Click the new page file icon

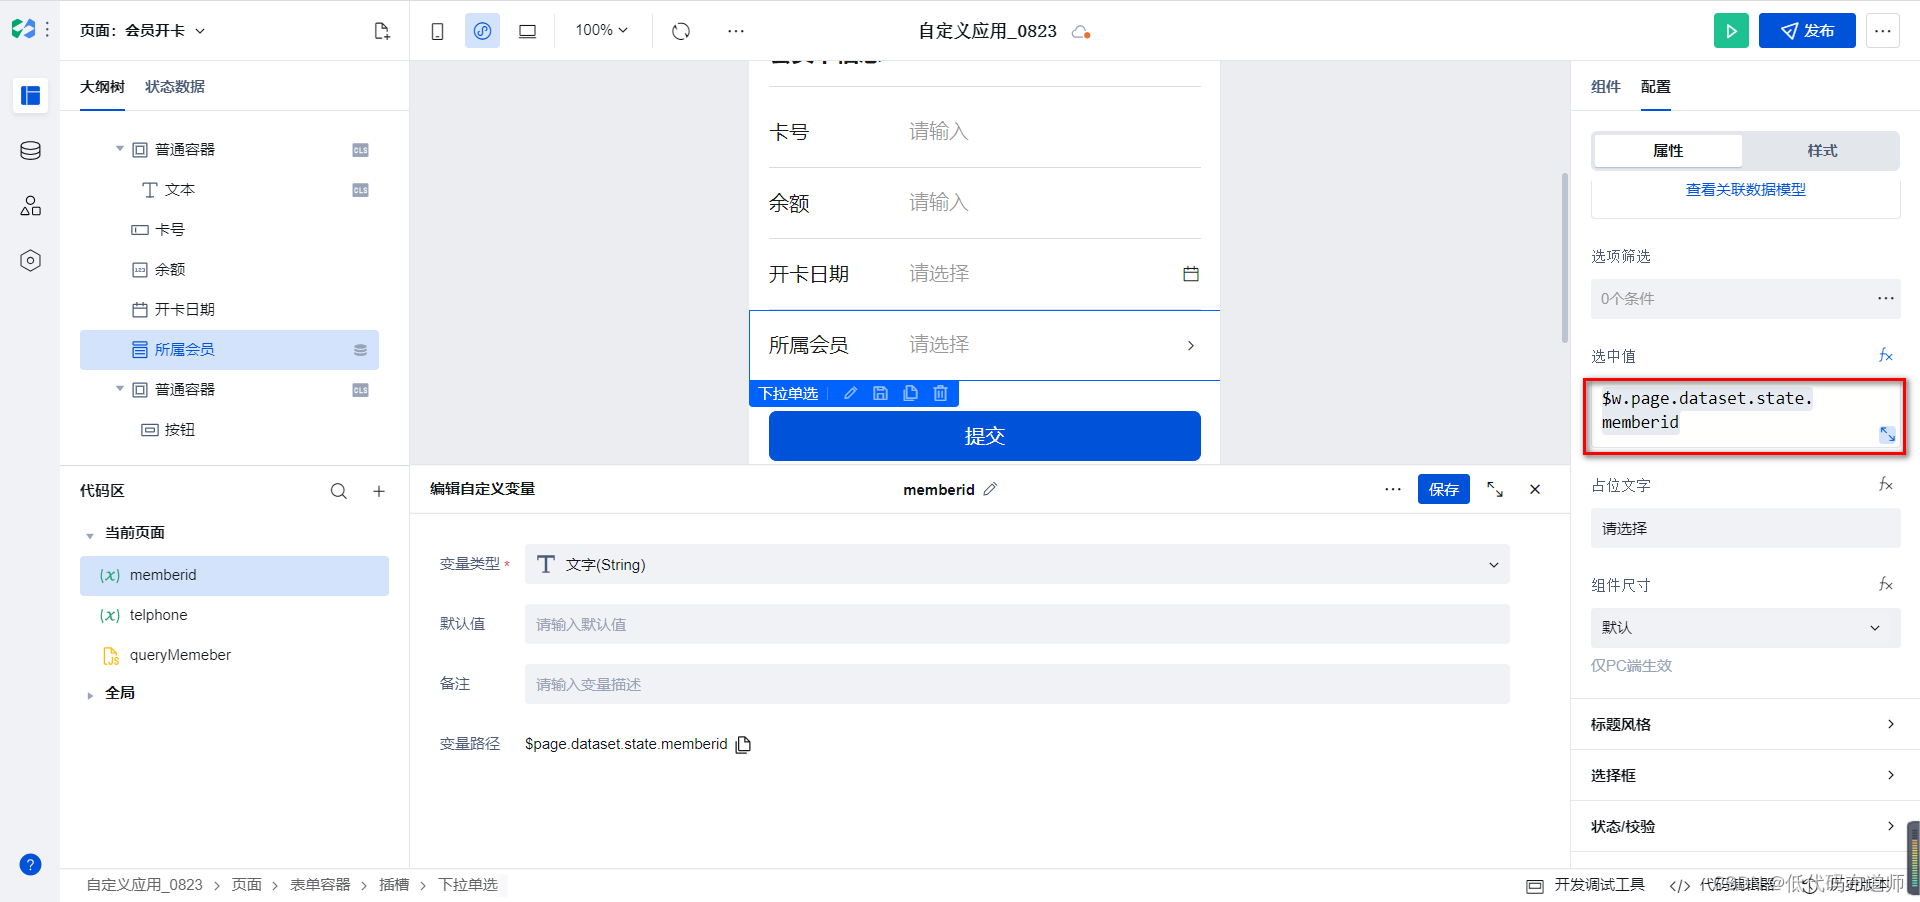[382, 31]
